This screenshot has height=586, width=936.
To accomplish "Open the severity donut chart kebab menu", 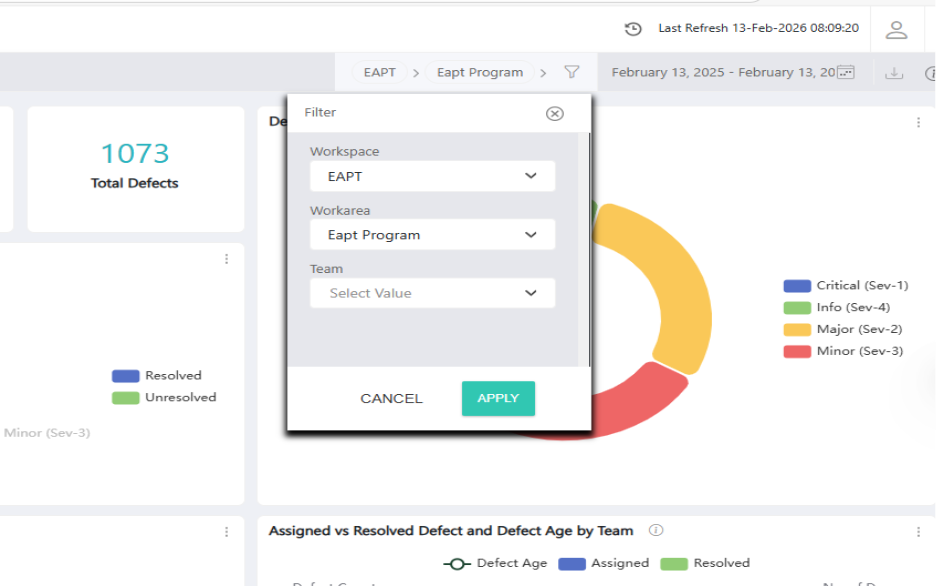I will click(918, 122).
